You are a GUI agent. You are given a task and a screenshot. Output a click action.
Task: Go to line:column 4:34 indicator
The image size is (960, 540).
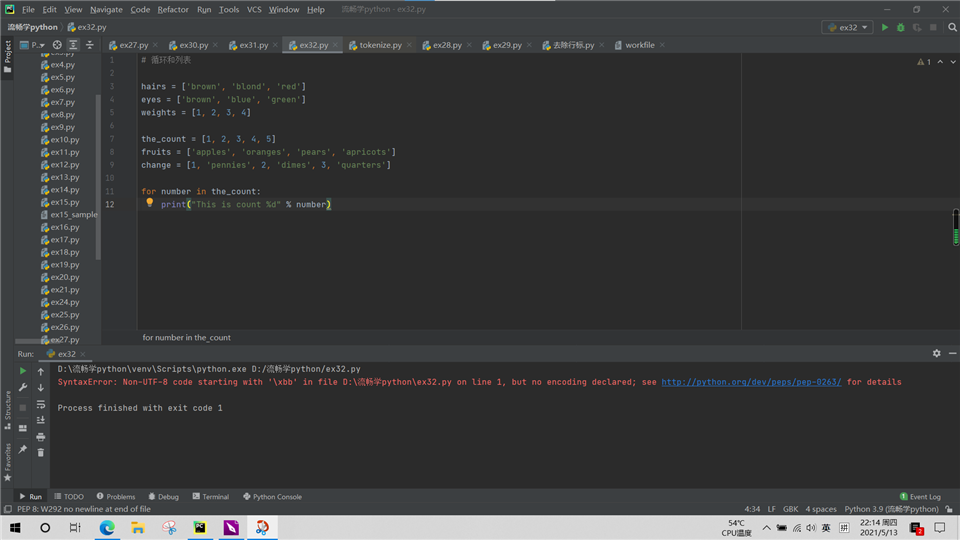tap(752, 509)
